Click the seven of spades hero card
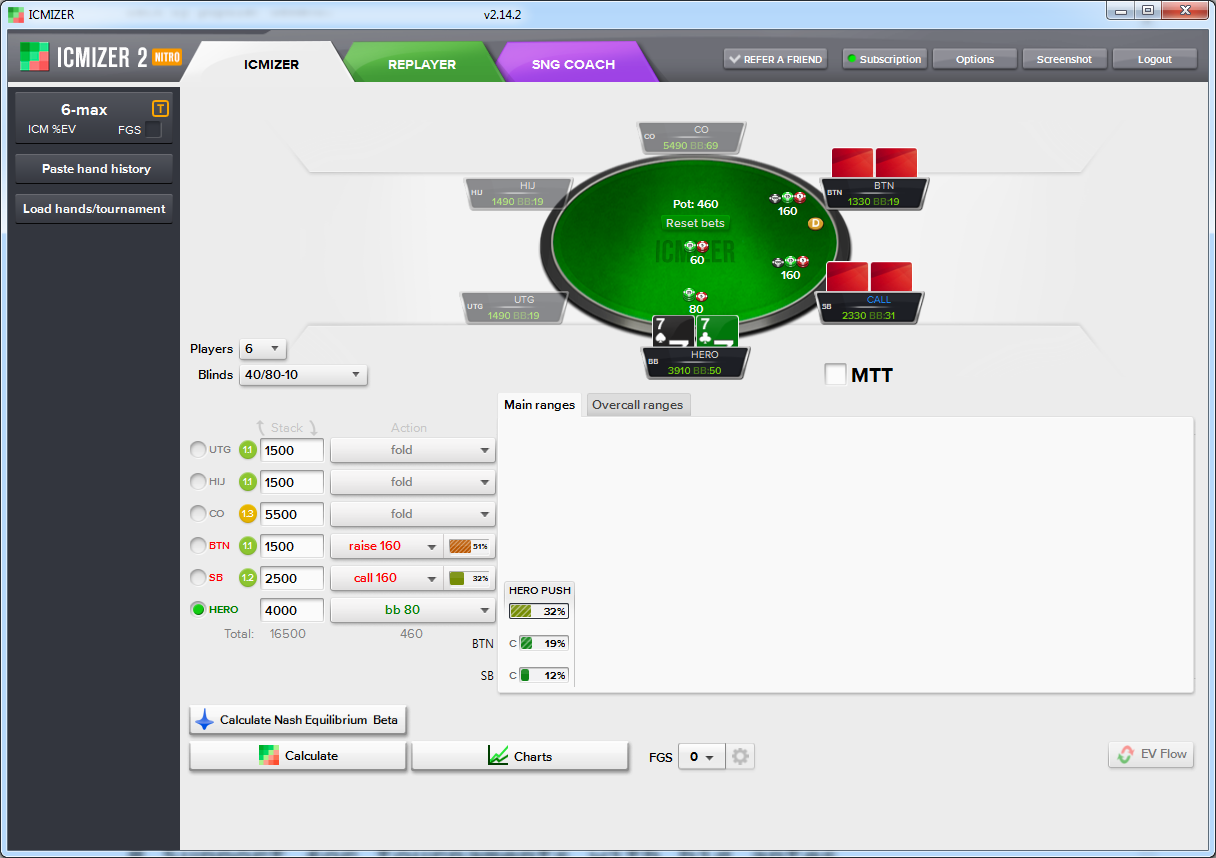The image size is (1216, 858). (x=672, y=331)
